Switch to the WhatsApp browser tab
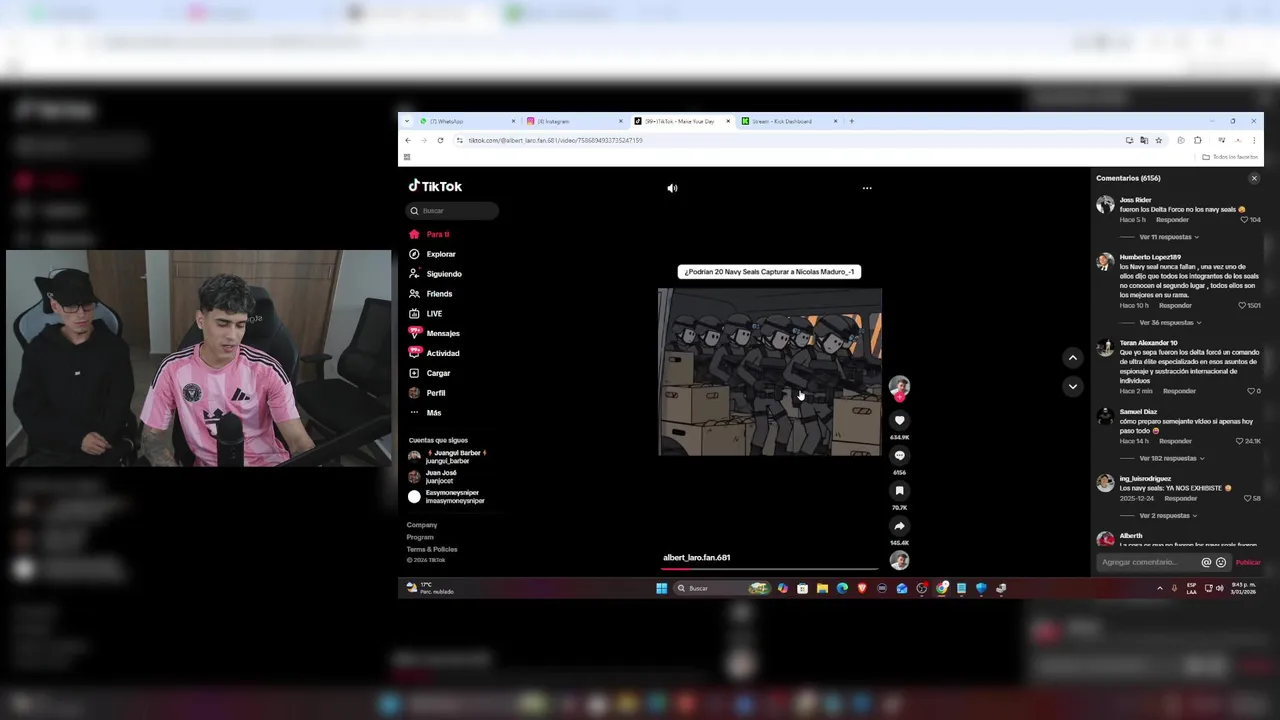The image size is (1280, 720). (x=465, y=121)
